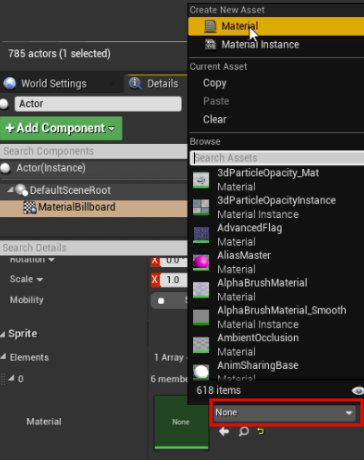Click reset to default yellow arrow

[260, 431]
